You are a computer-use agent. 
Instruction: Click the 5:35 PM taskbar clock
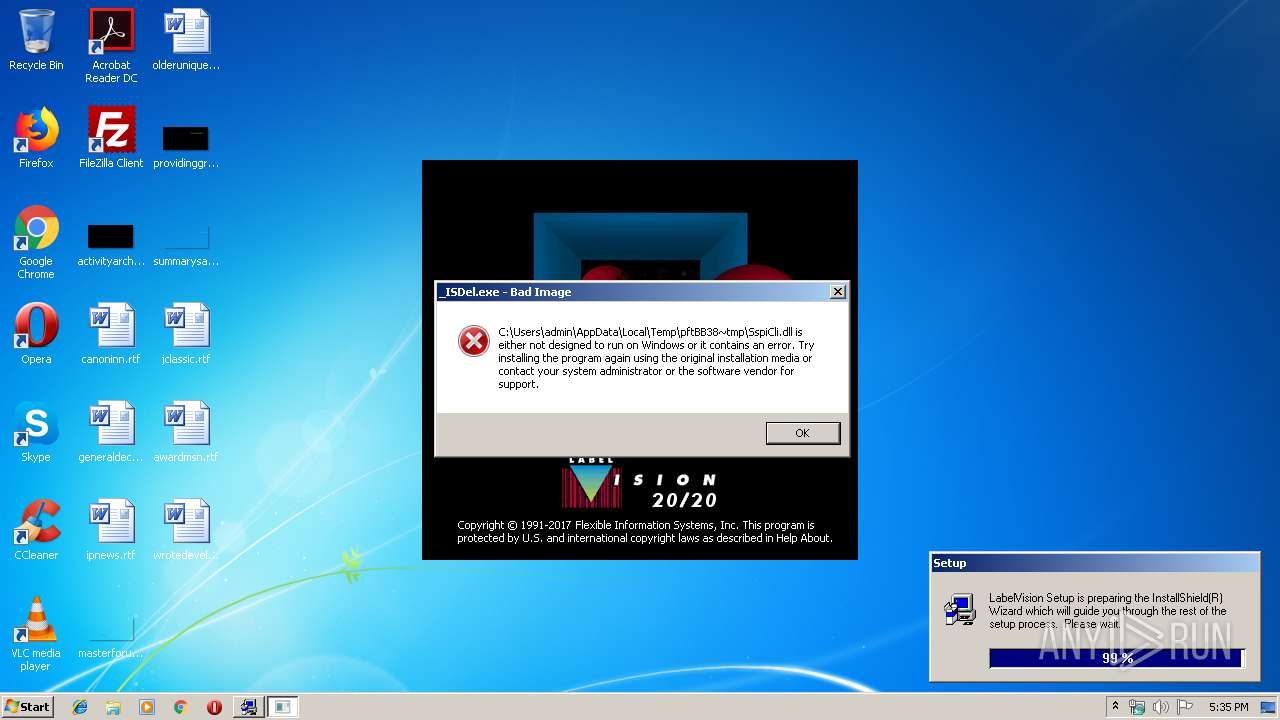(1228, 707)
